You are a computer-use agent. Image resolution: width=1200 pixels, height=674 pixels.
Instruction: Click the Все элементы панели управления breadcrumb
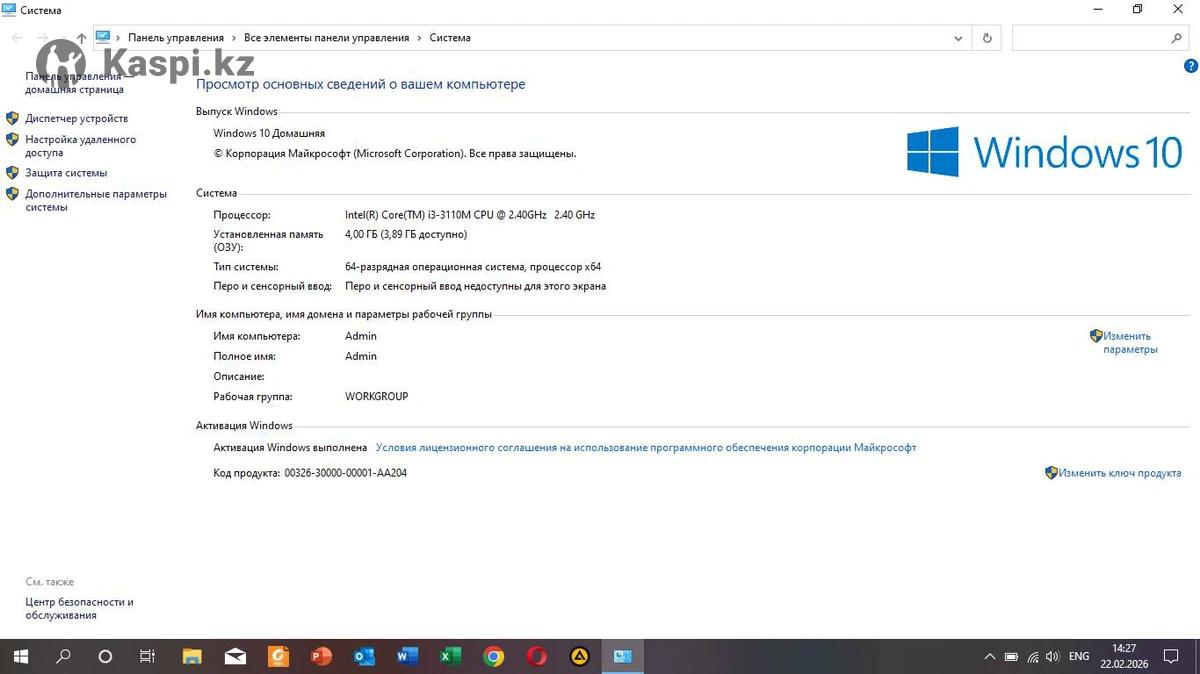tap(326, 38)
